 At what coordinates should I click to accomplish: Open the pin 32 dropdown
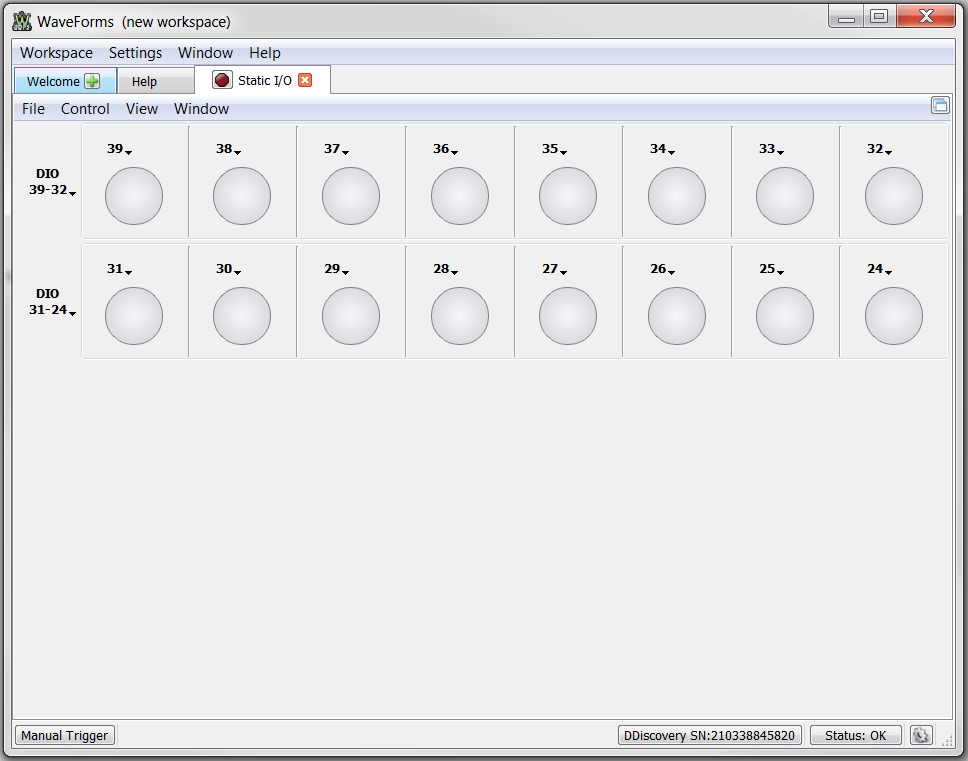(x=879, y=149)
